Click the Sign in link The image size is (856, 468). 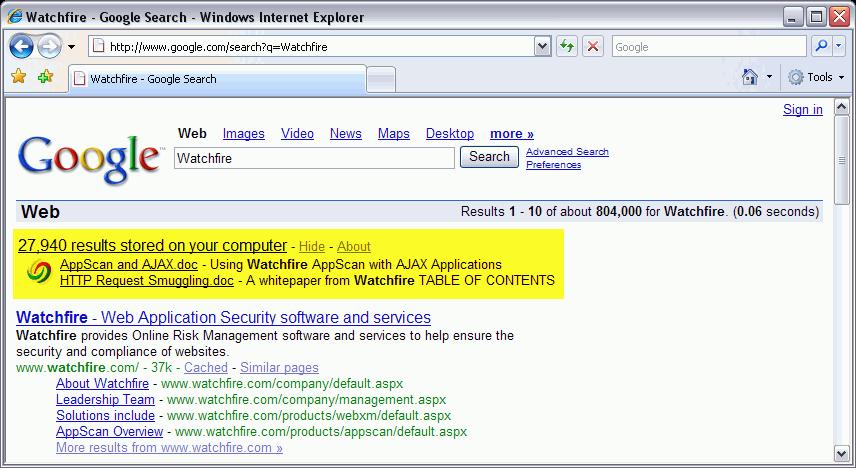pyautogui.click(x=802, y=109)
